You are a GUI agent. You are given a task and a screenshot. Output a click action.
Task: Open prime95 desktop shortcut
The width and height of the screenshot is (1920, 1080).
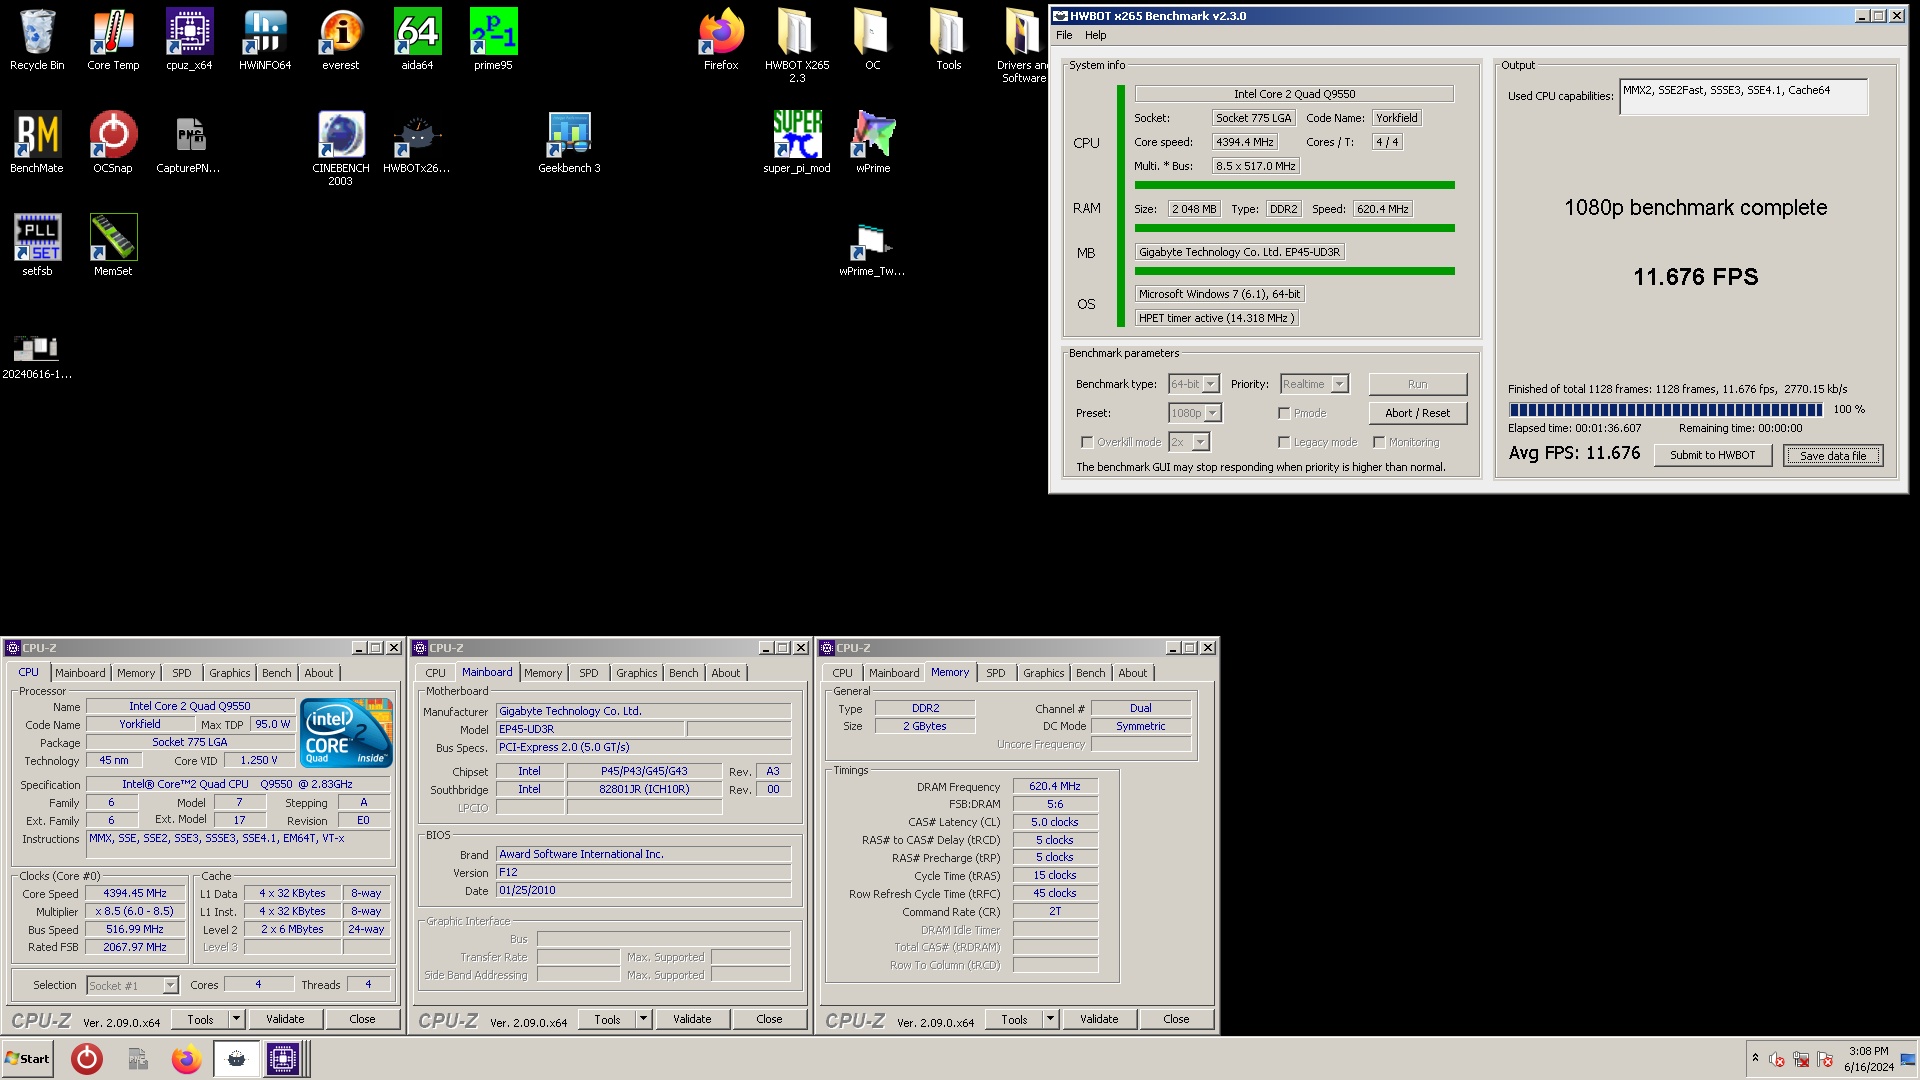point(493,40)
